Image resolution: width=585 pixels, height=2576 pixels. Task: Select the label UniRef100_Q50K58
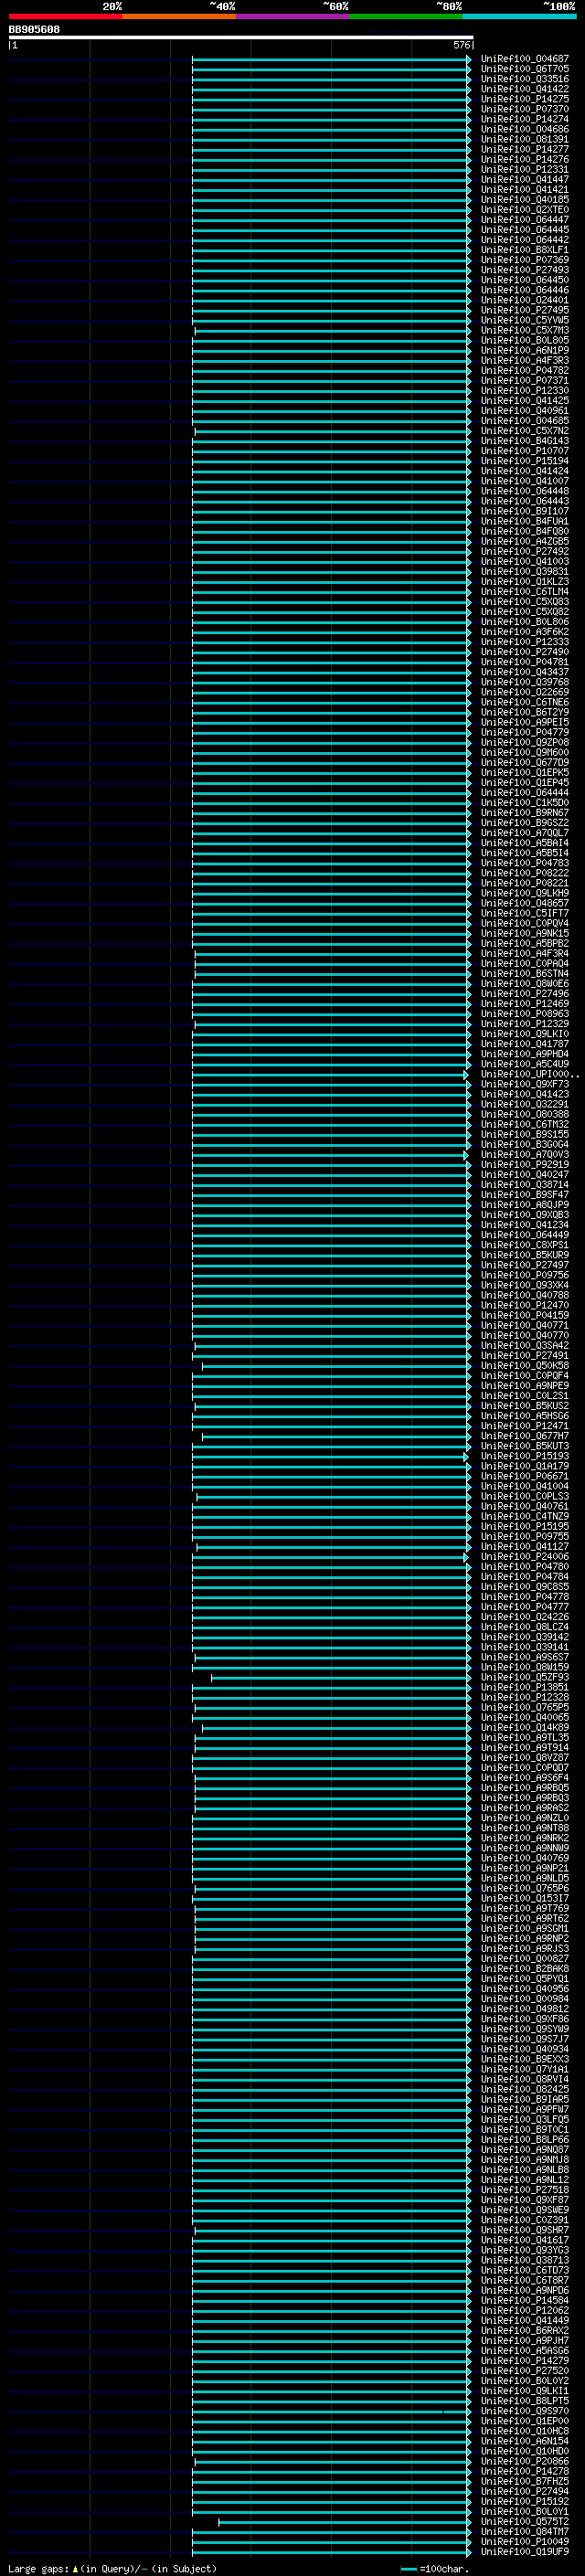click(x=525, y=1365)
